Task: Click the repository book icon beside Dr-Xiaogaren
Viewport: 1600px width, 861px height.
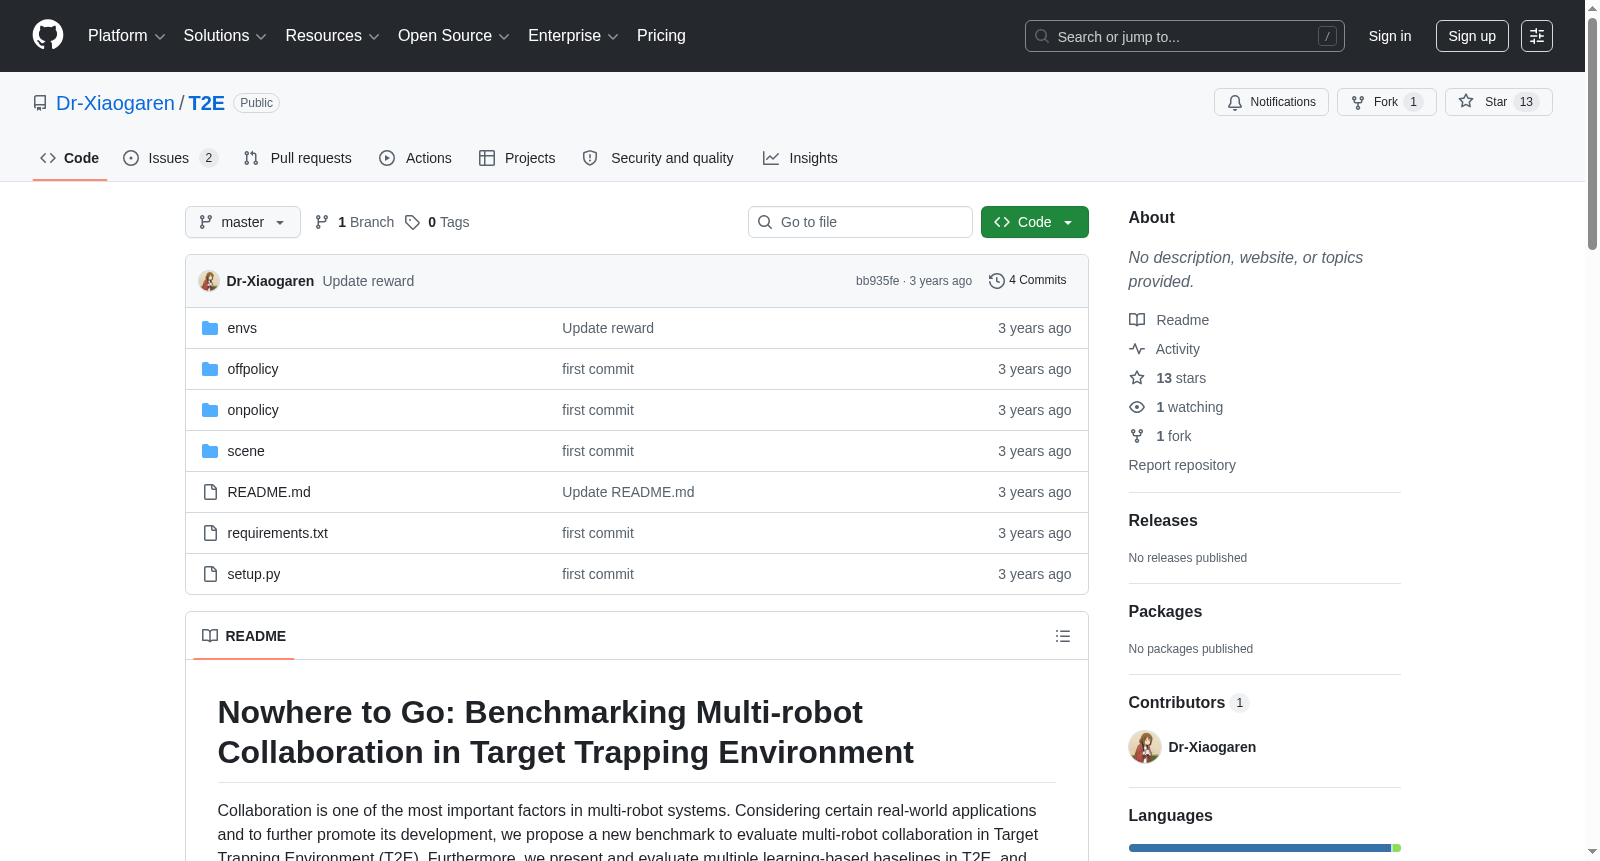Action: click(x=40, y=103)
